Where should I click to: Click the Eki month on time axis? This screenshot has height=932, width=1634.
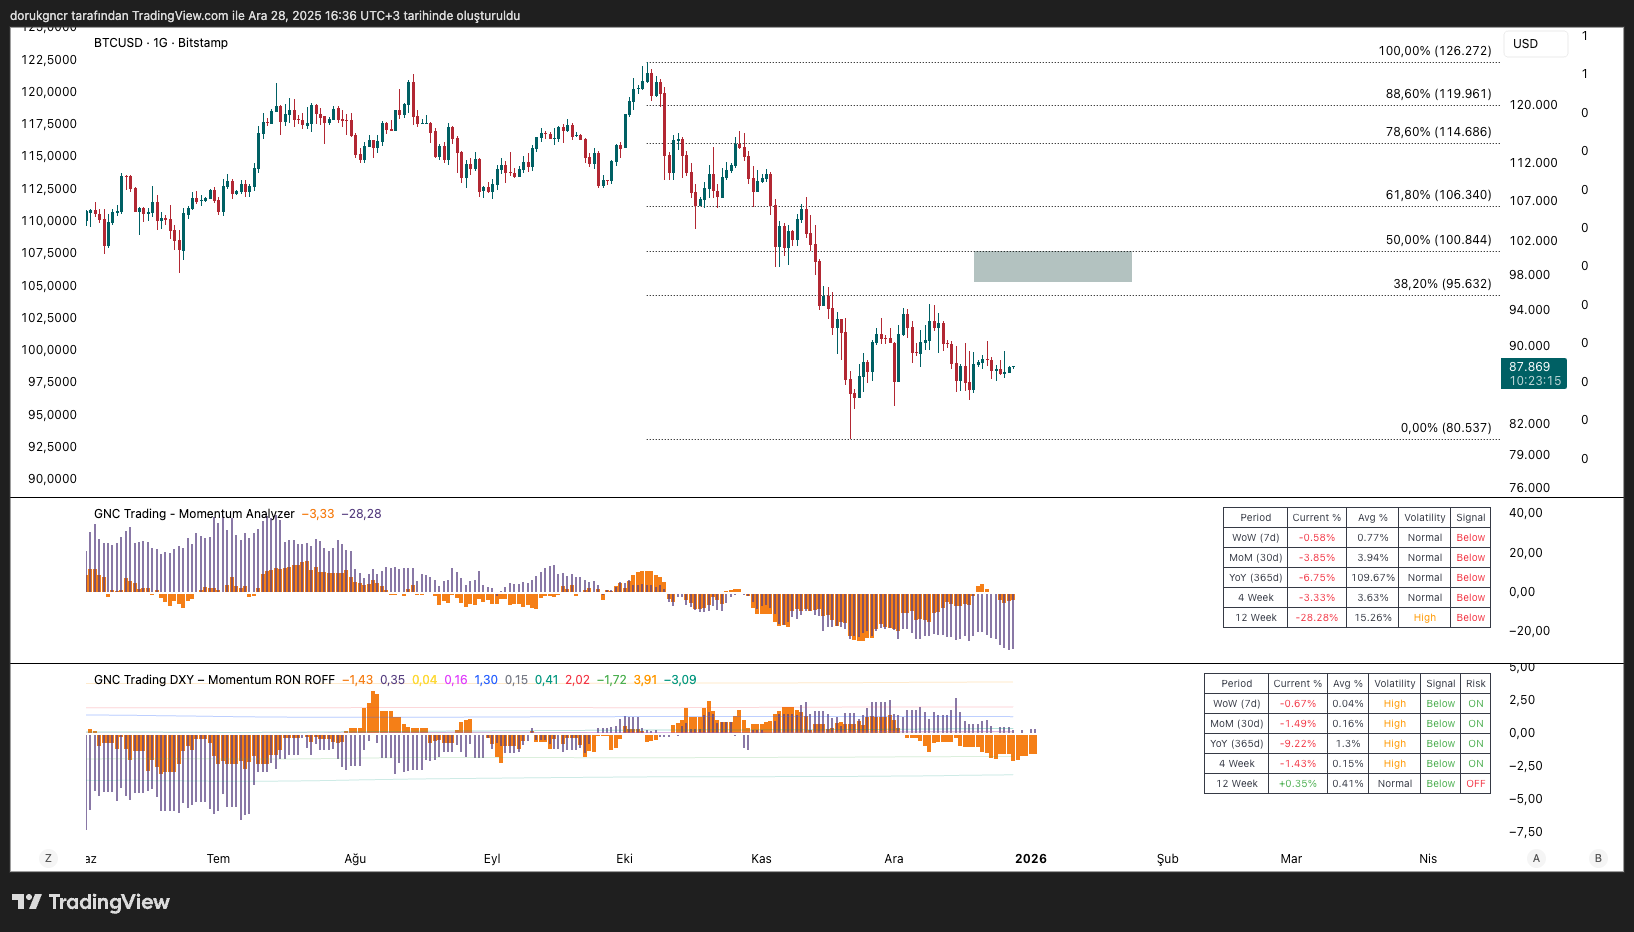624,859
